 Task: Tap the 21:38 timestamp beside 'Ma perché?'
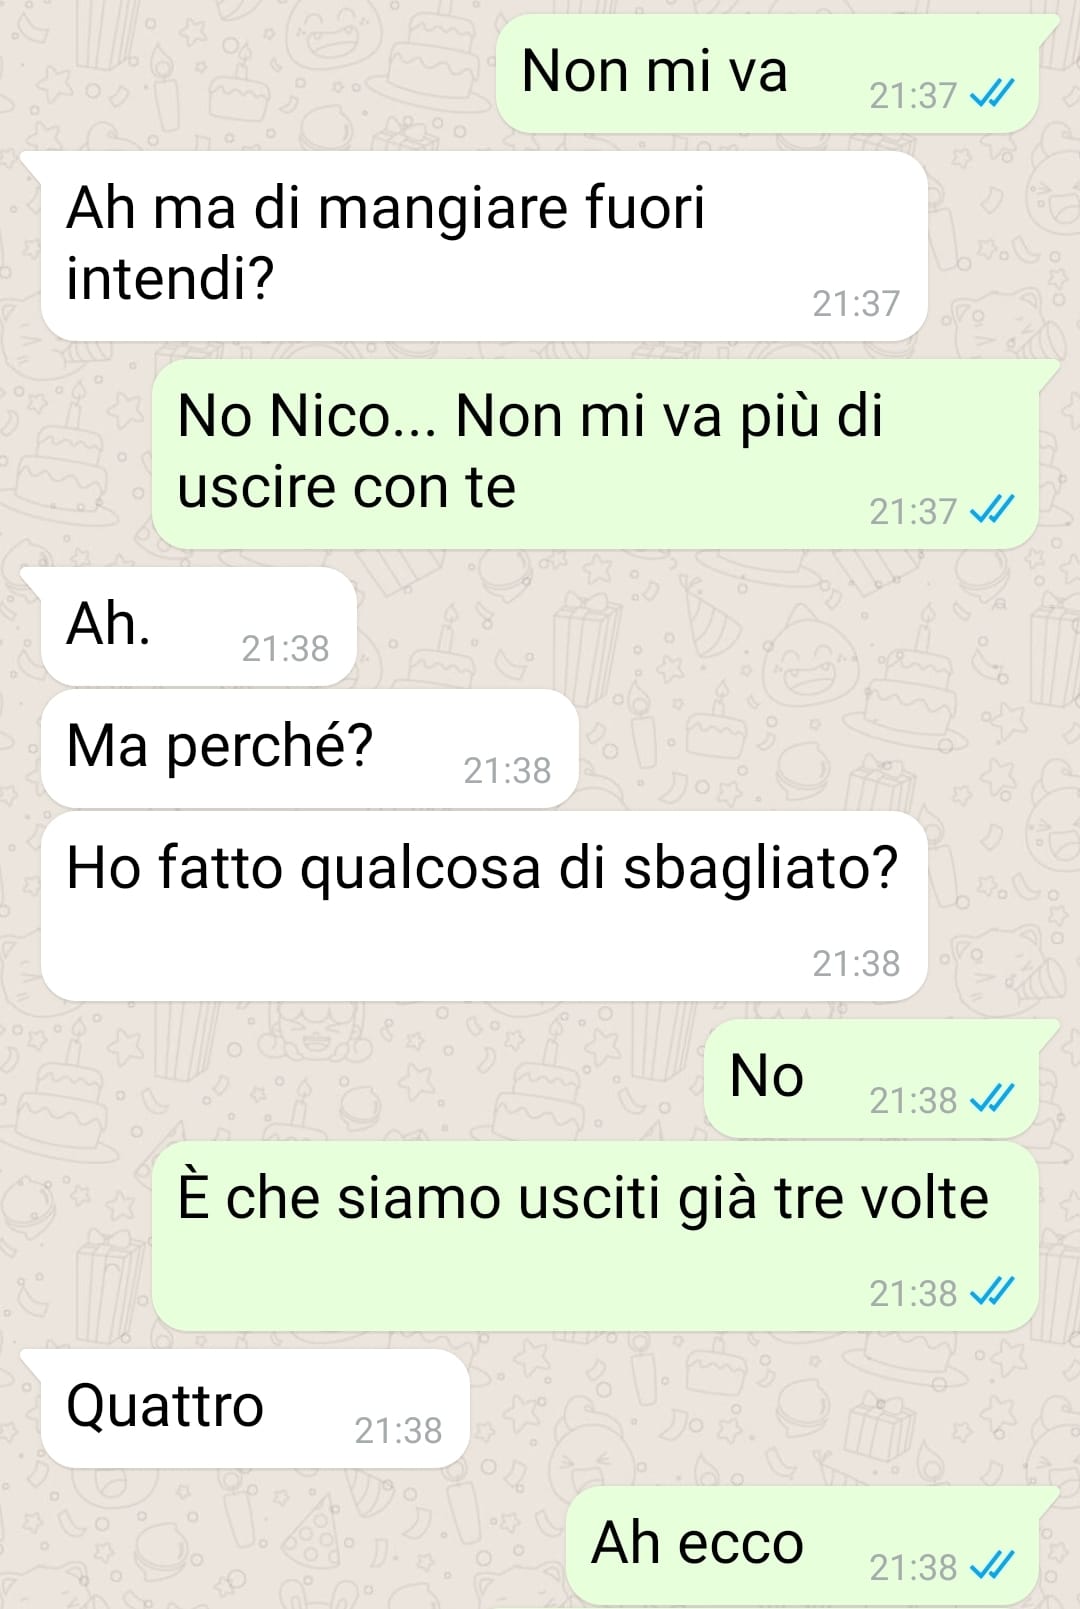pyautogui.click(x=507, y=770)
